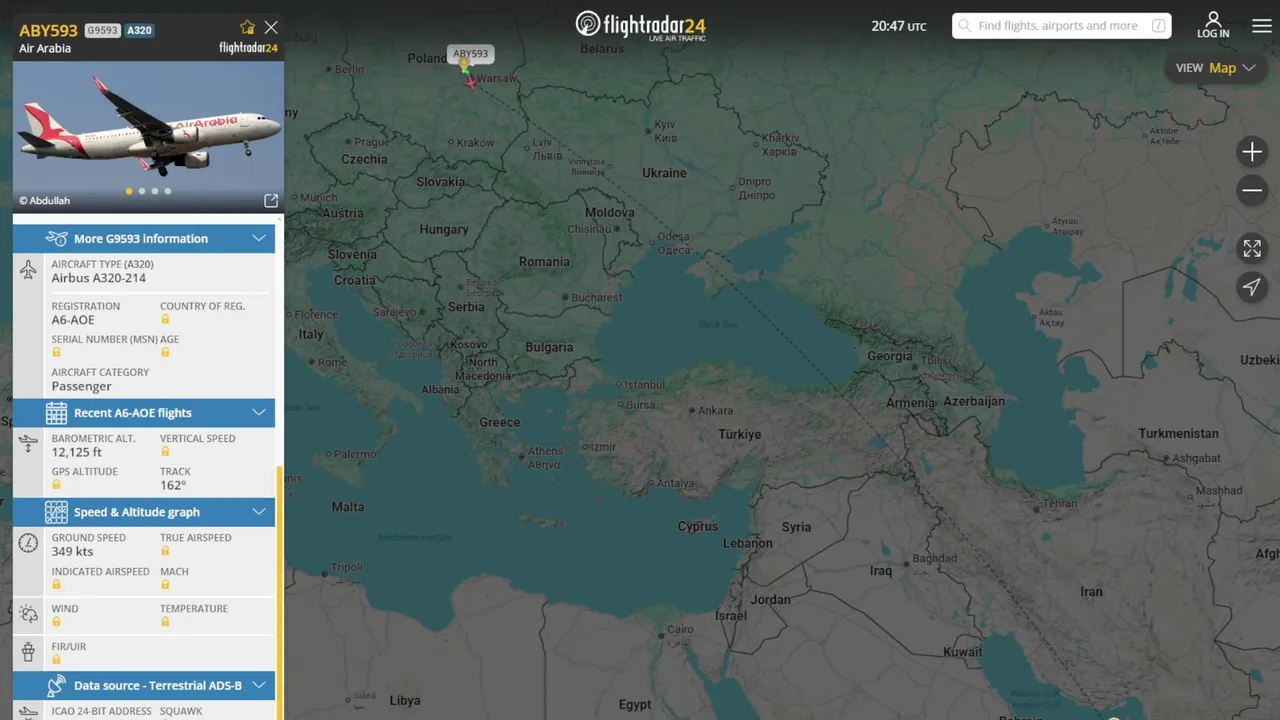This screenshot has width=1280, height=720.
Task: Zoom in the map with plus button
Action: pyautogui.click(x=1252, y=152)
